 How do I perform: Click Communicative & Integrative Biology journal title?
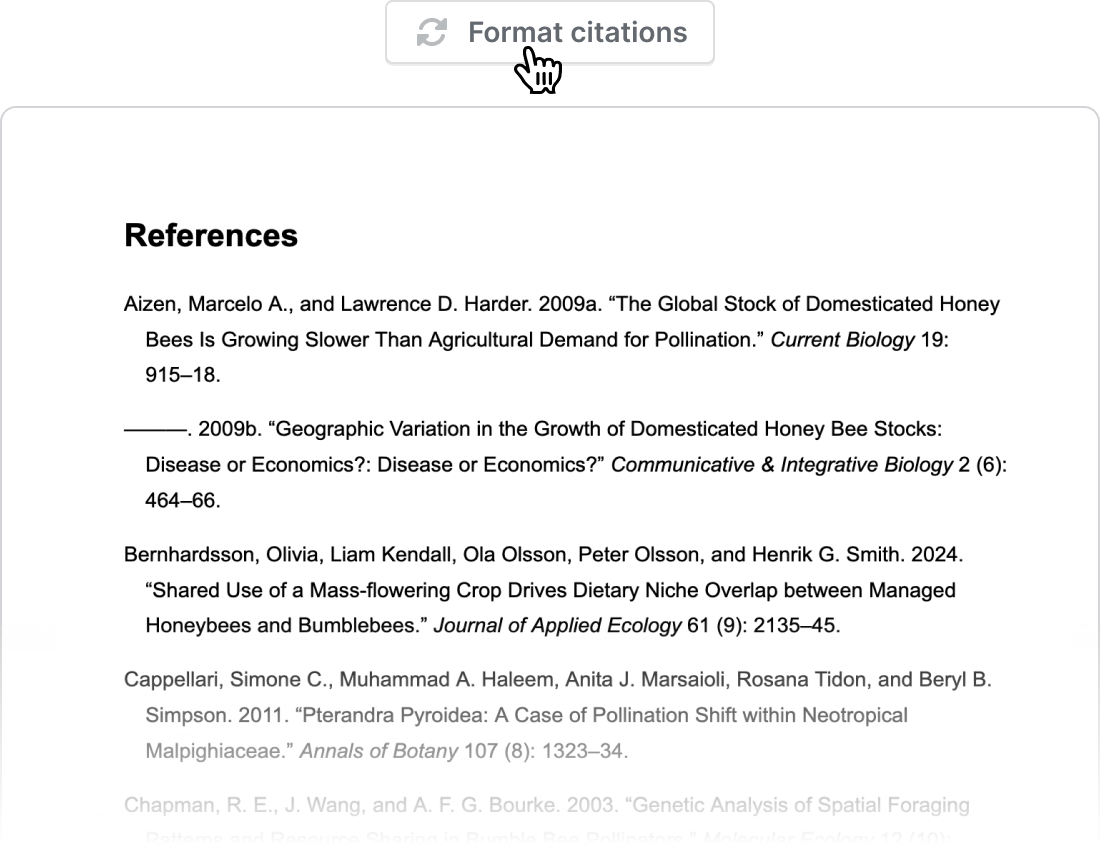(x=782, y=464)
